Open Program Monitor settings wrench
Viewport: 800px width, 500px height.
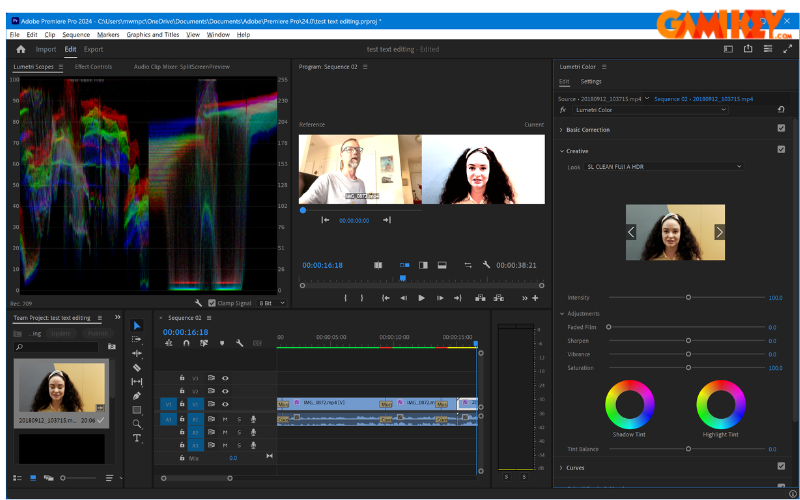point(486,265)
